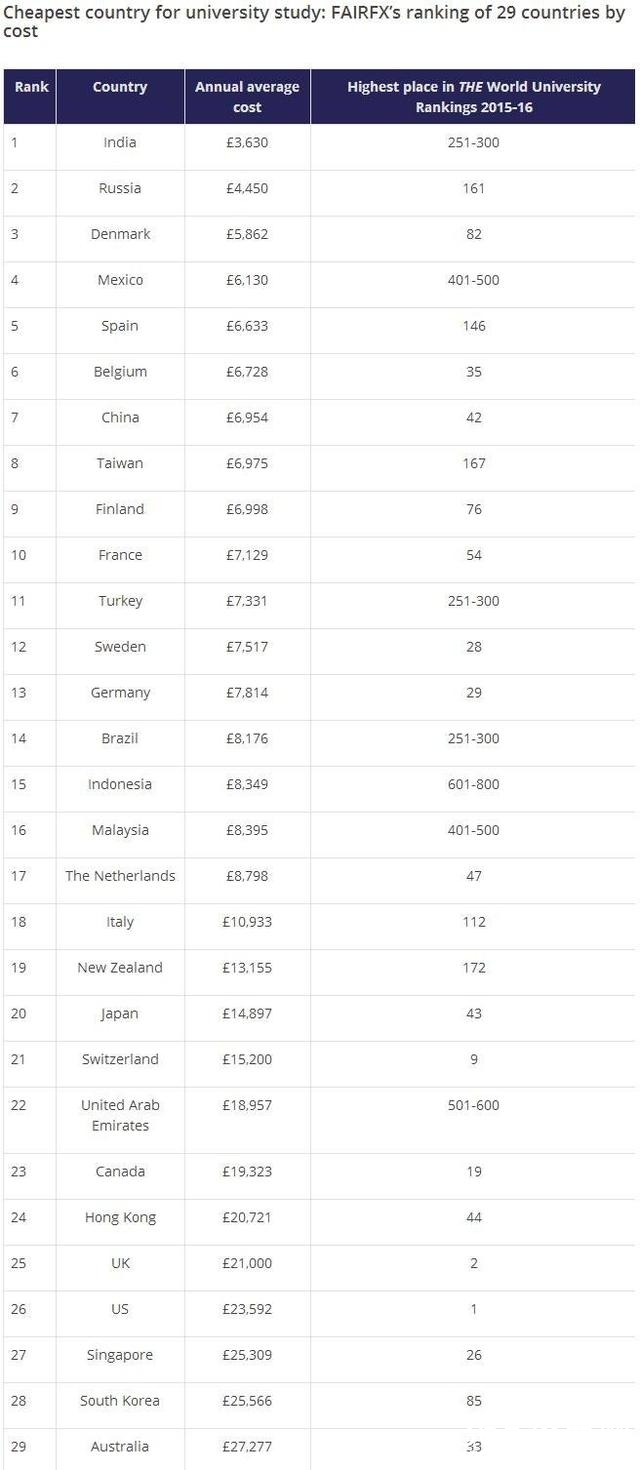
Task: Click the Highest place in THE rankings header
Action: click(474, 97)
